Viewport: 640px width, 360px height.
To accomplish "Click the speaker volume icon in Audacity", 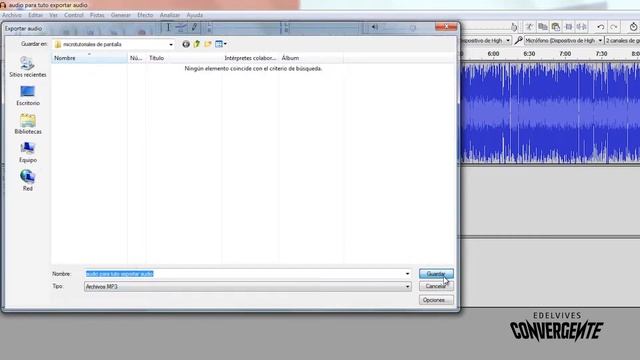I will 374,27.
